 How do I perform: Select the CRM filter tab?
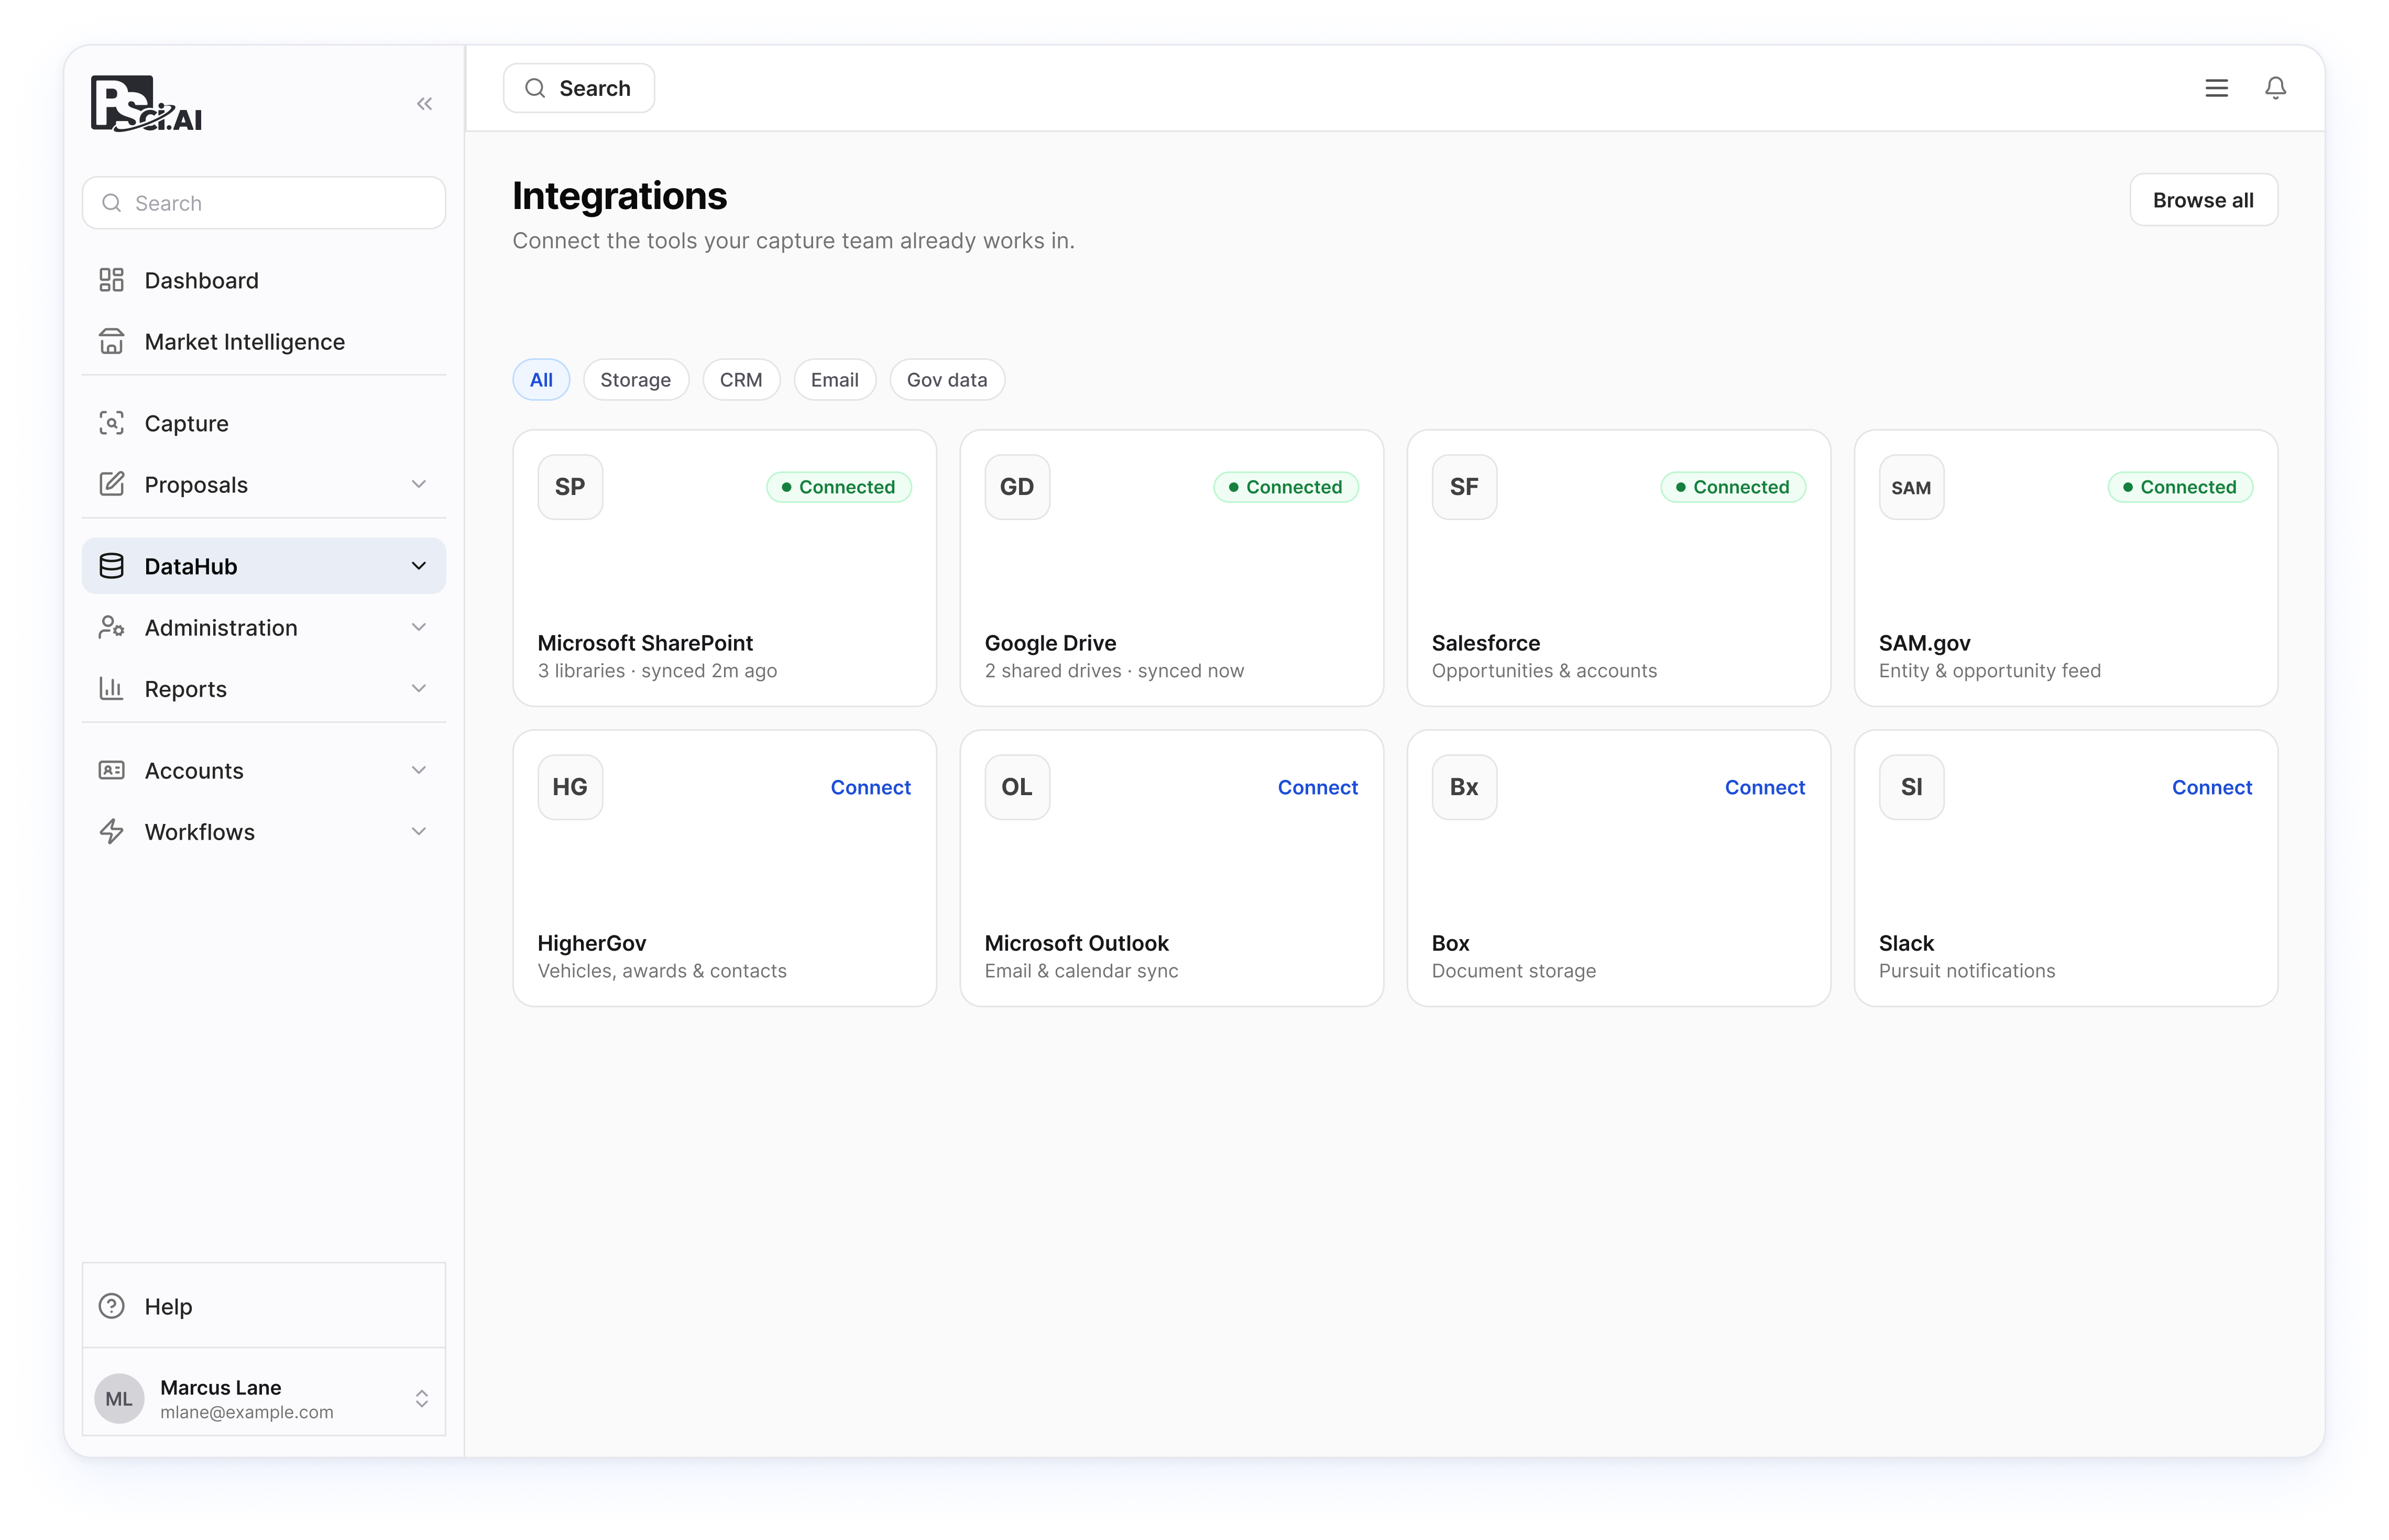point(741,380)
